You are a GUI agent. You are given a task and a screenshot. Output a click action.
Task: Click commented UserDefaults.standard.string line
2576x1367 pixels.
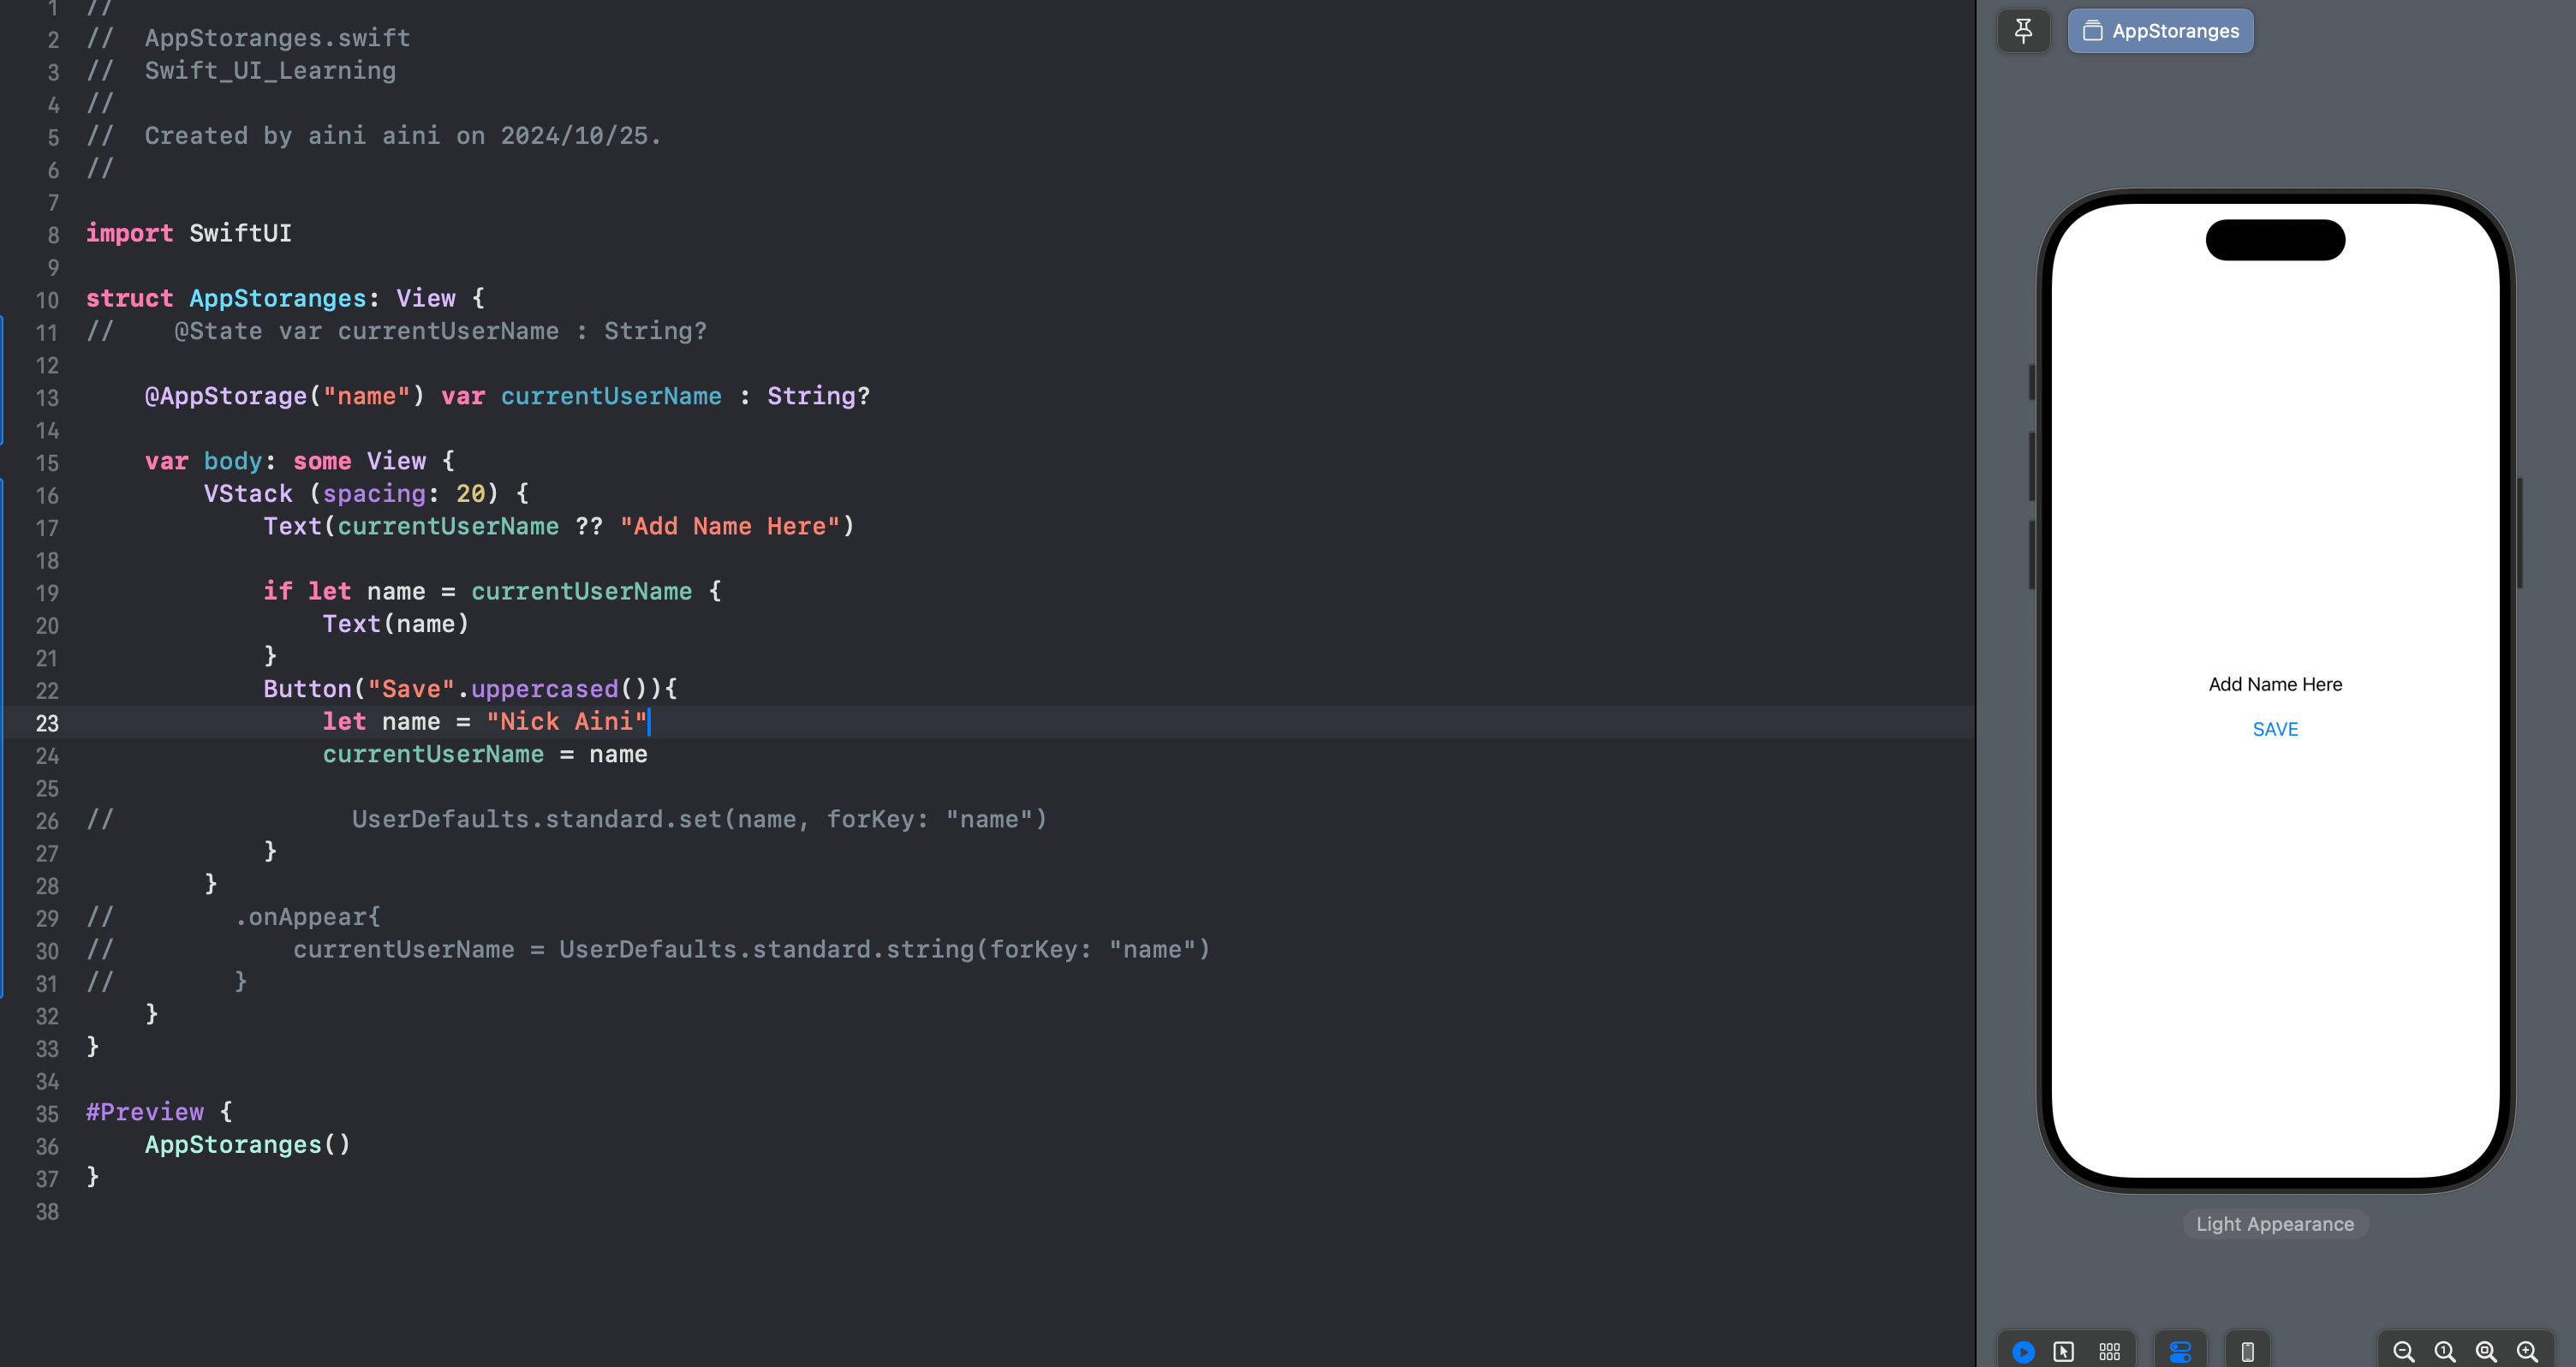pyautogui.click(x=752, y=949)
